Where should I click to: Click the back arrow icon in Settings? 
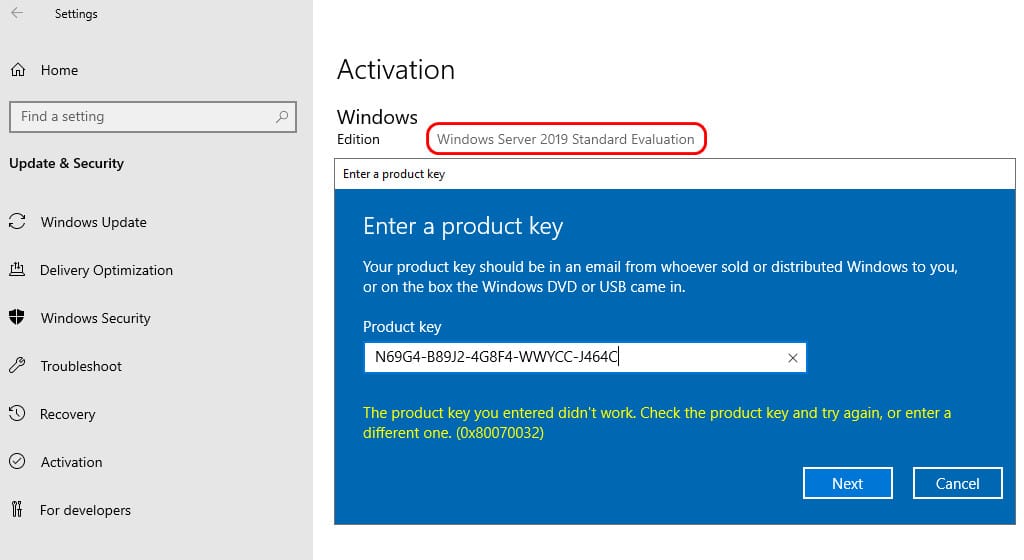pyautogui.click(x=17, y=13)
